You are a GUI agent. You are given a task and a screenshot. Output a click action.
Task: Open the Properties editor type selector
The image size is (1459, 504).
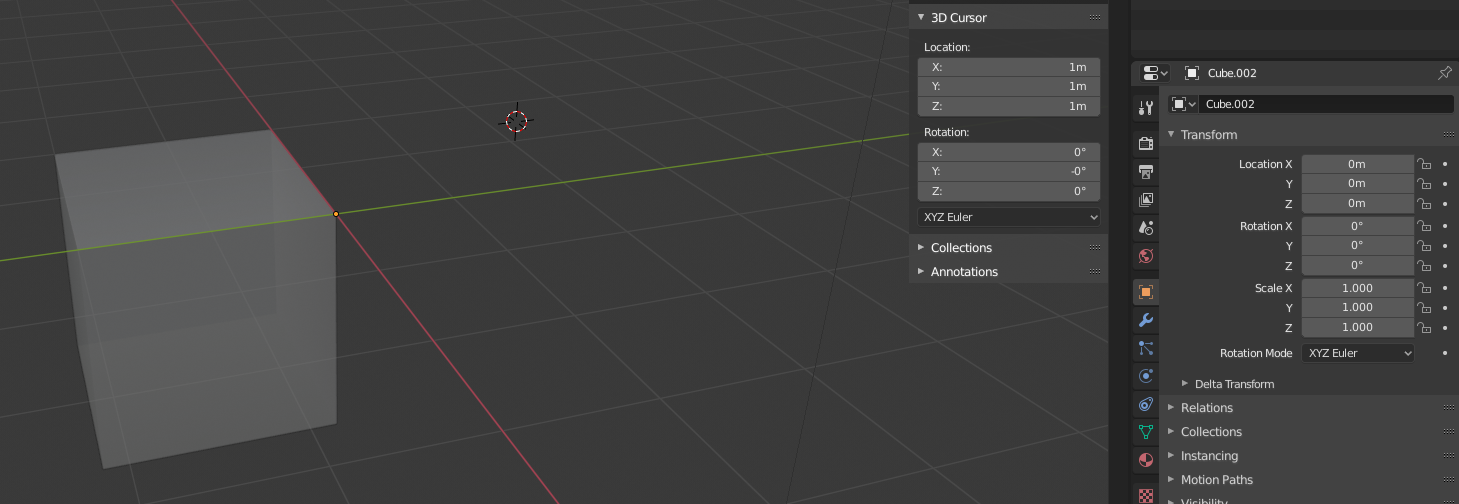coord(1155,73)
